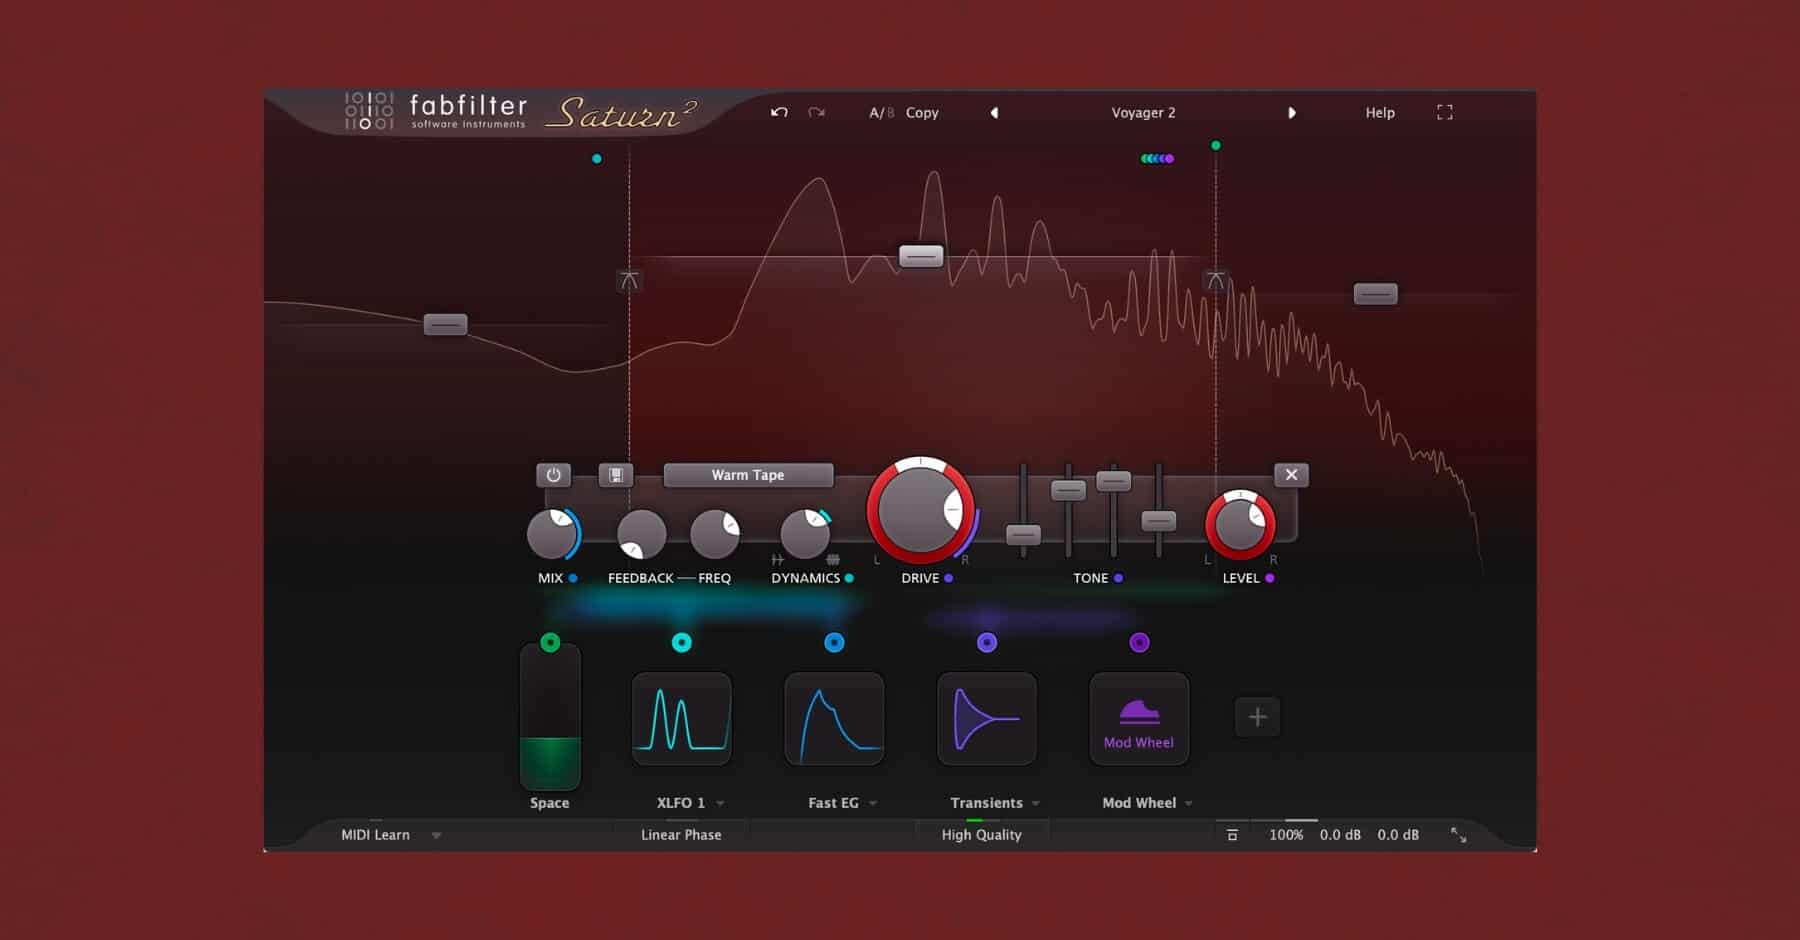Click the right crossover slope handle
This screenshot has height=940, width=1800.
pyautogui.click(x=1215, y=281)
